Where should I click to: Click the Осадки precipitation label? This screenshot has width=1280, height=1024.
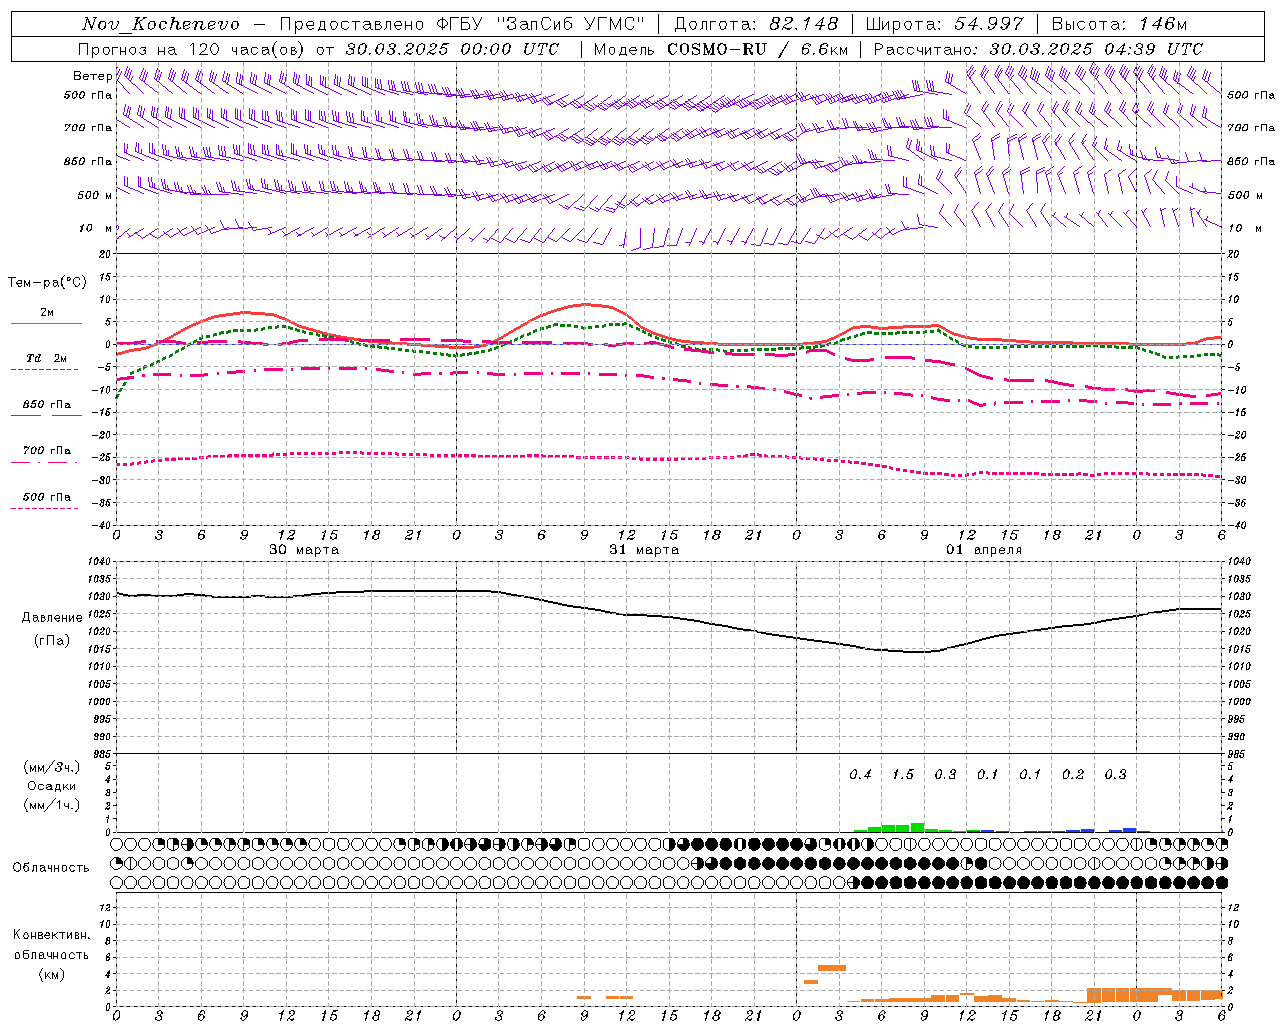[x=51, y=786]
